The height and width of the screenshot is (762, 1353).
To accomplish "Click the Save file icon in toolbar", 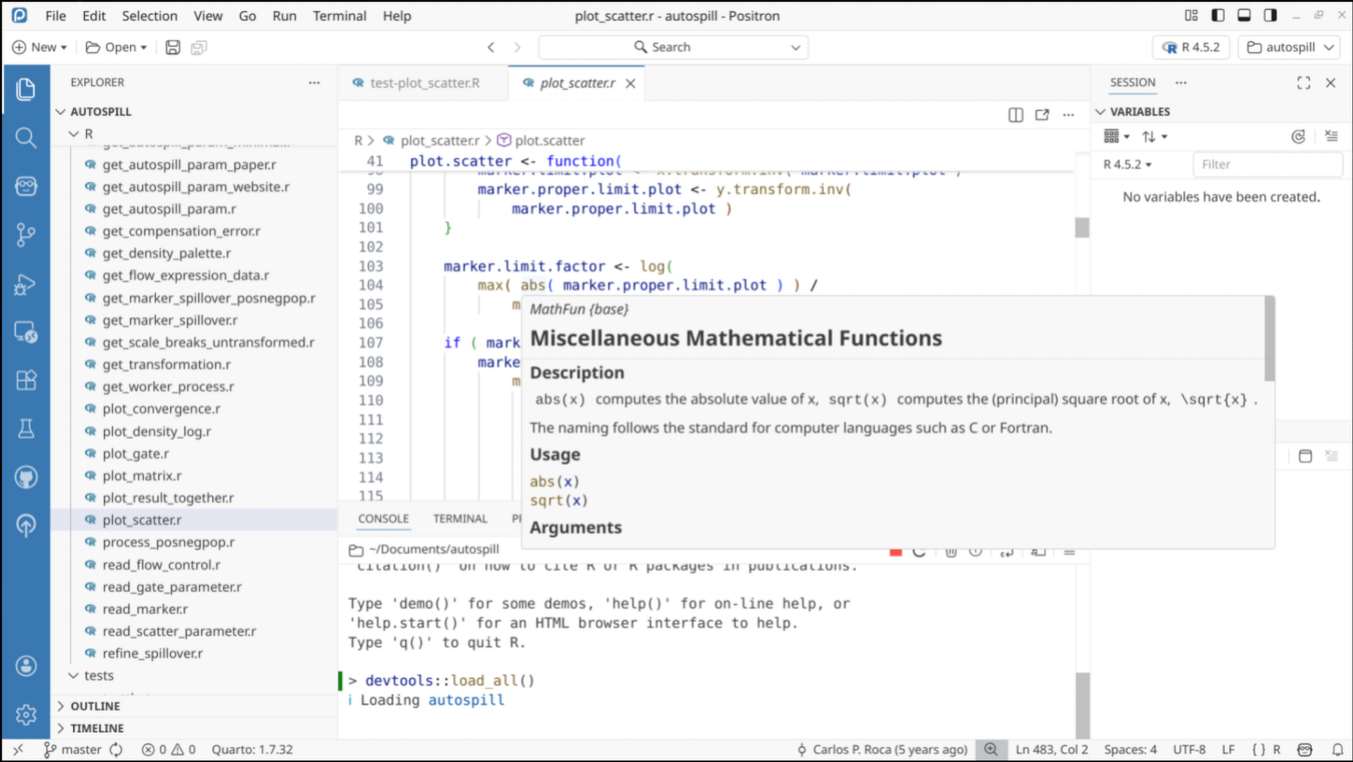I will click(x=173, y=47).
